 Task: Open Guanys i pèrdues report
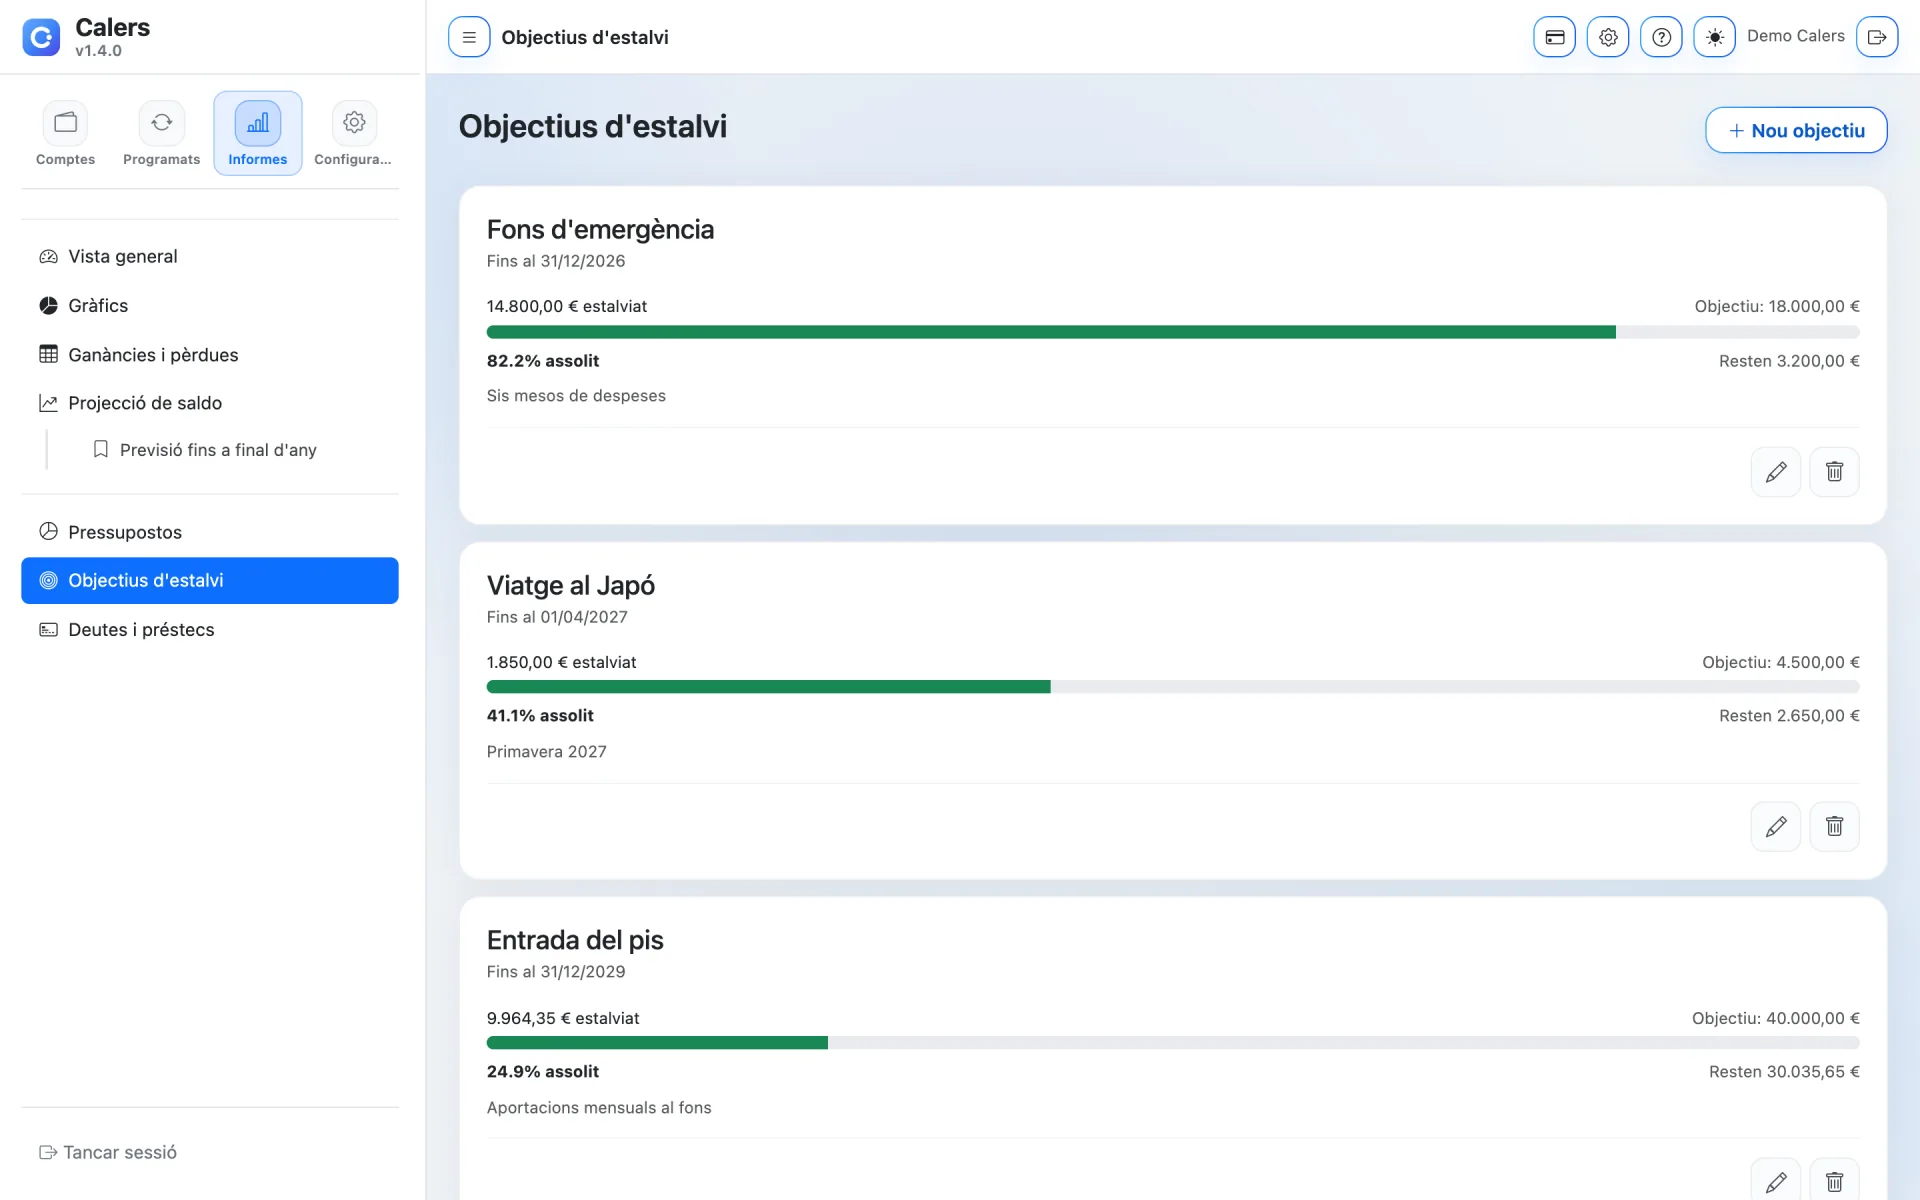tap(210, 355)
